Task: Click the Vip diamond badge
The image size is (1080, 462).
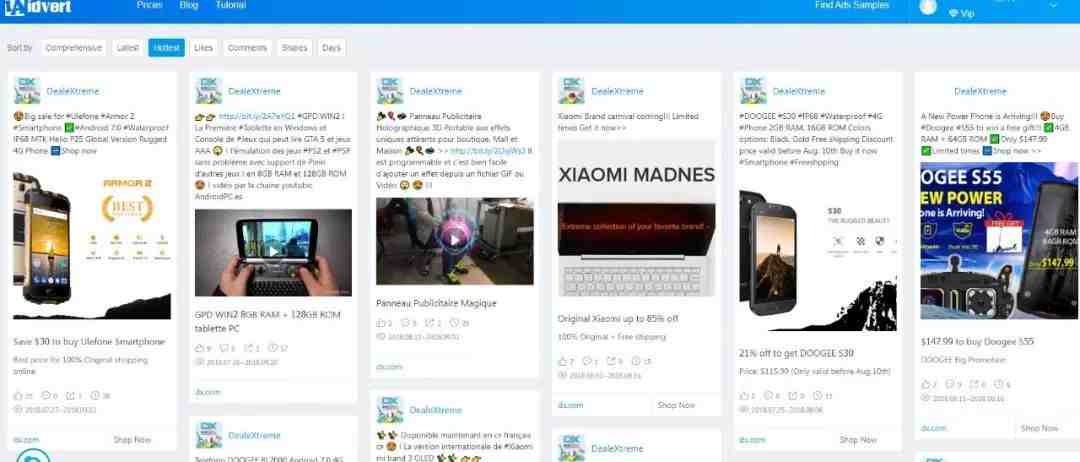Action: pyautogui.click(x=962, y=13)
